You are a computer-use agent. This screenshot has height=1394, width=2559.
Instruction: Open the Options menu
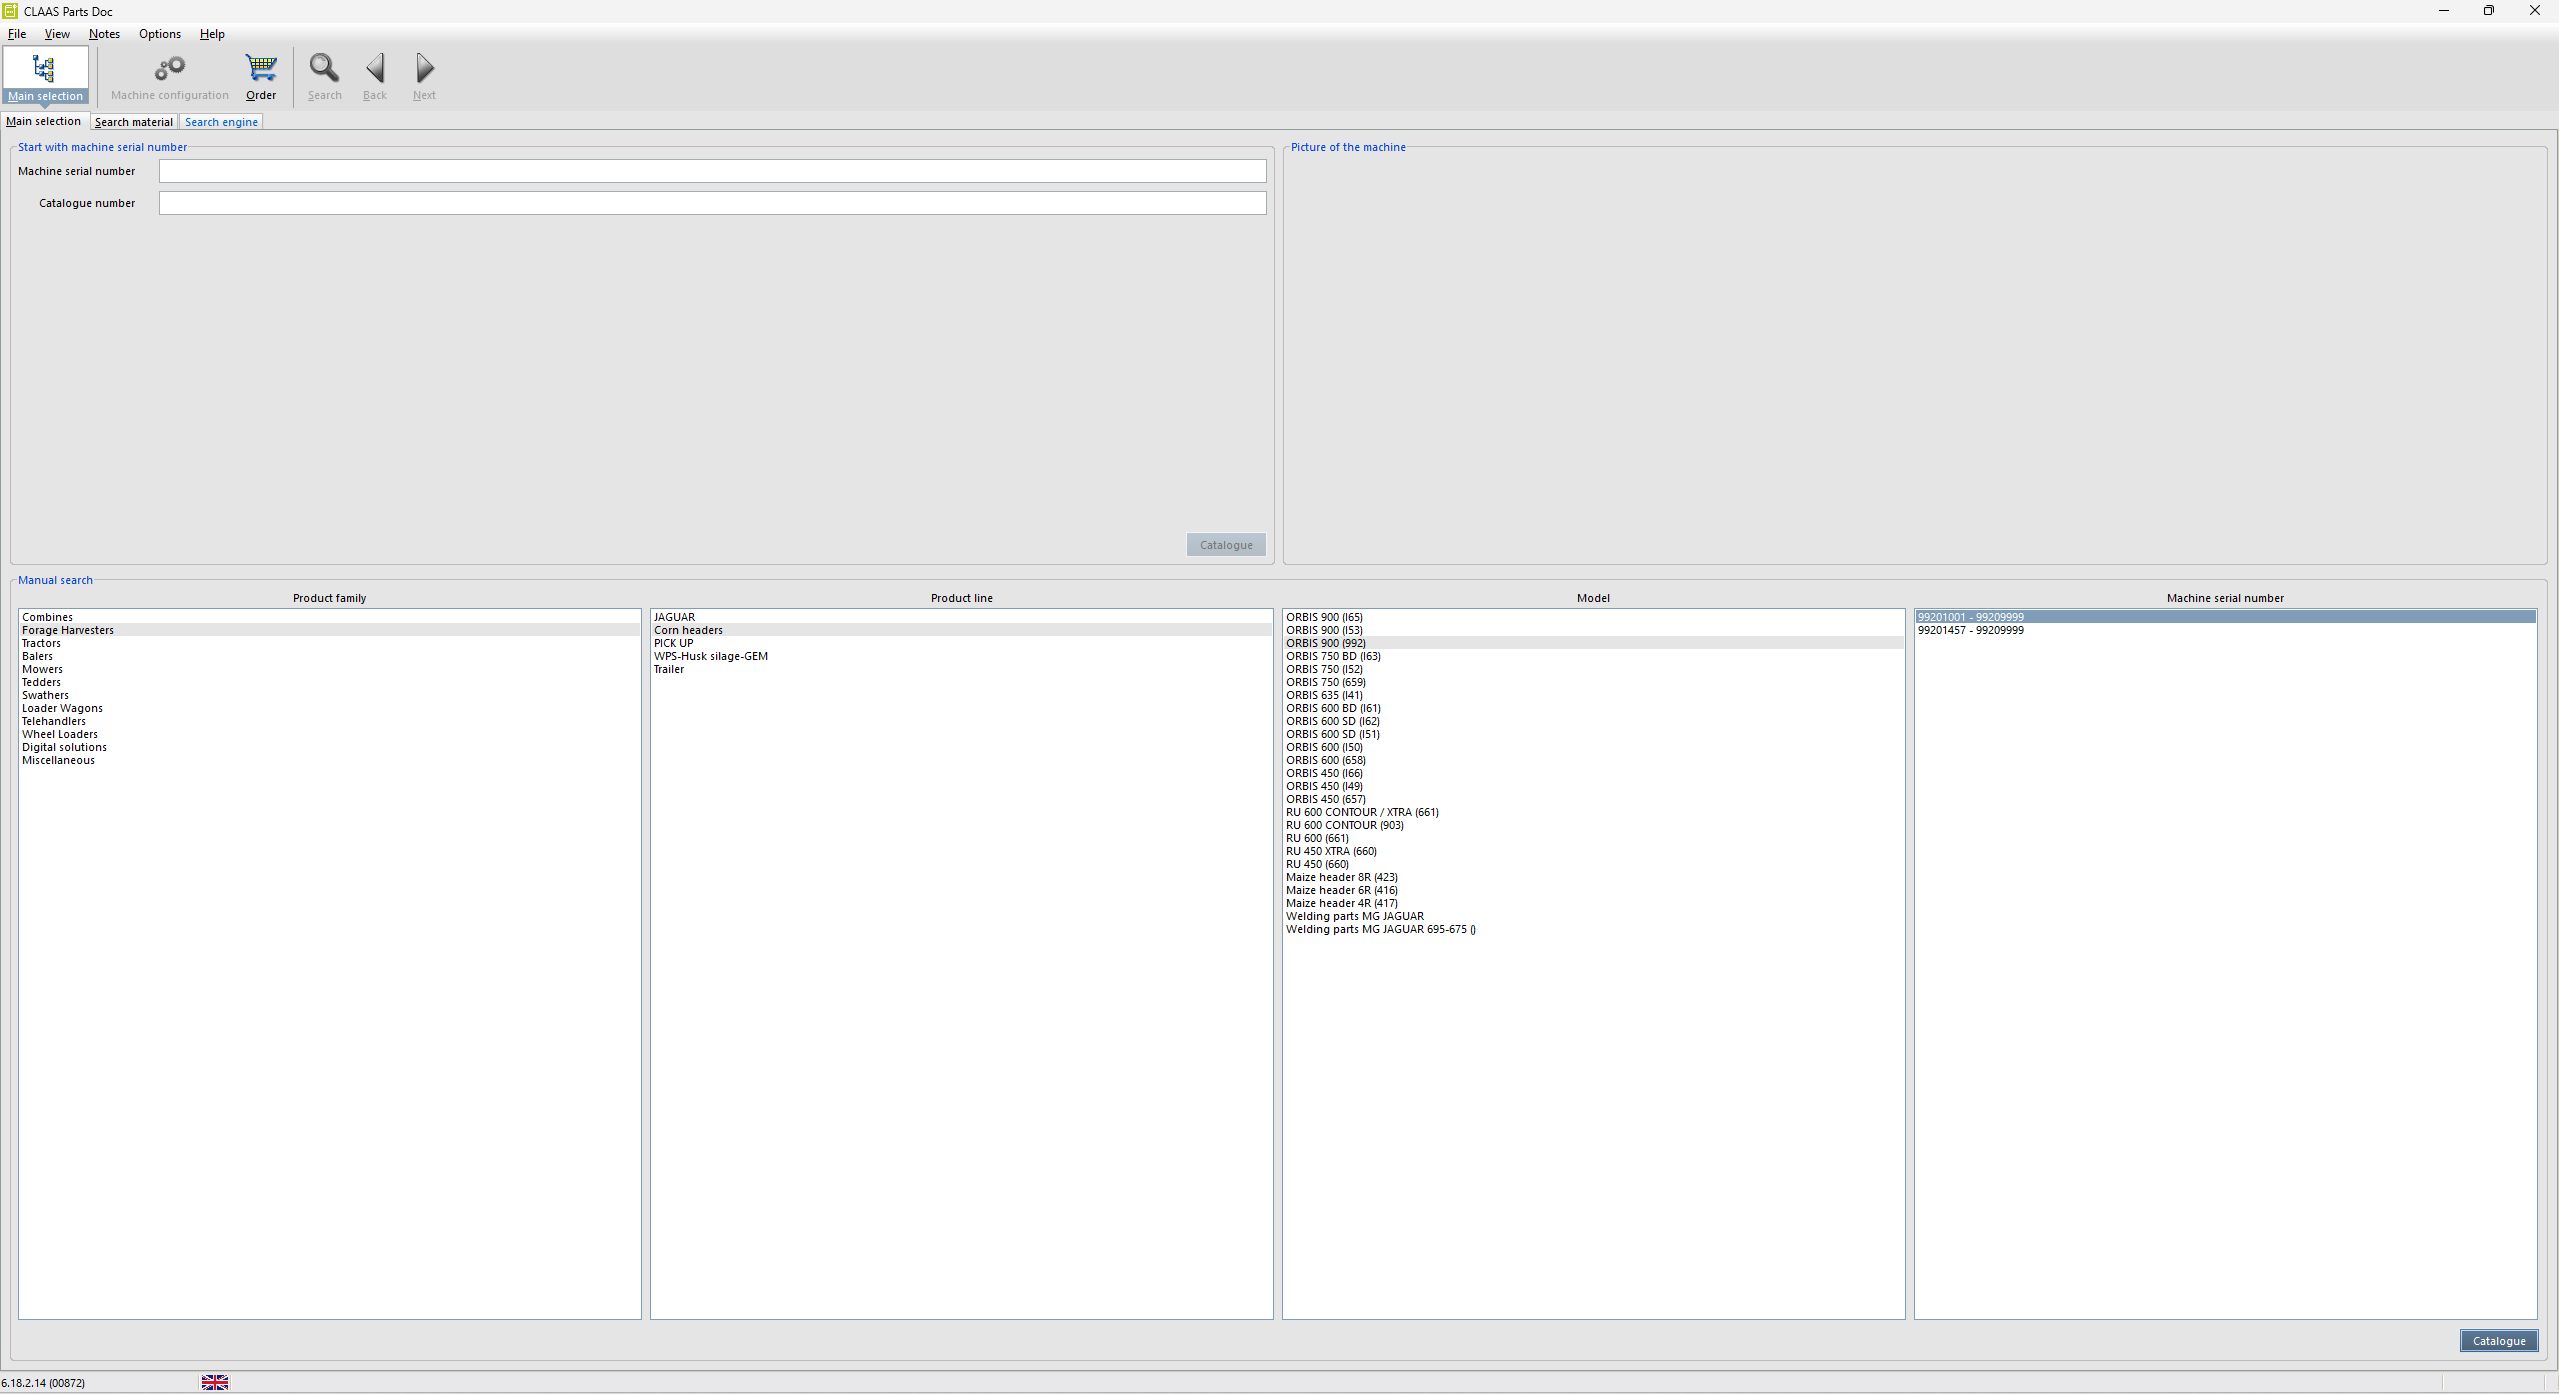pos(160,34)
